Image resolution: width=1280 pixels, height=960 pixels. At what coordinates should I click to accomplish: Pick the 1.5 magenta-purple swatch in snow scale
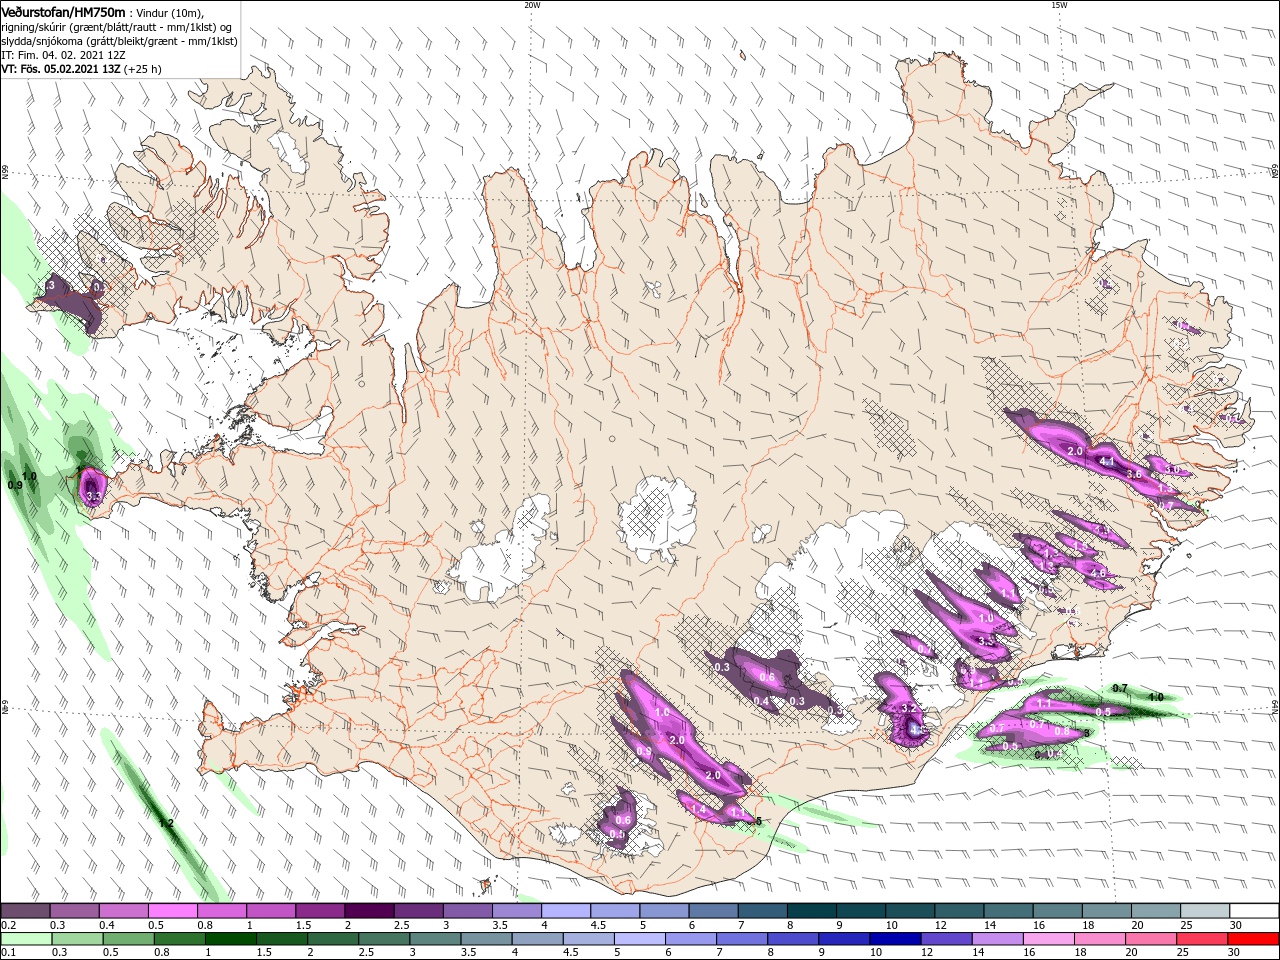click(320, 911)
